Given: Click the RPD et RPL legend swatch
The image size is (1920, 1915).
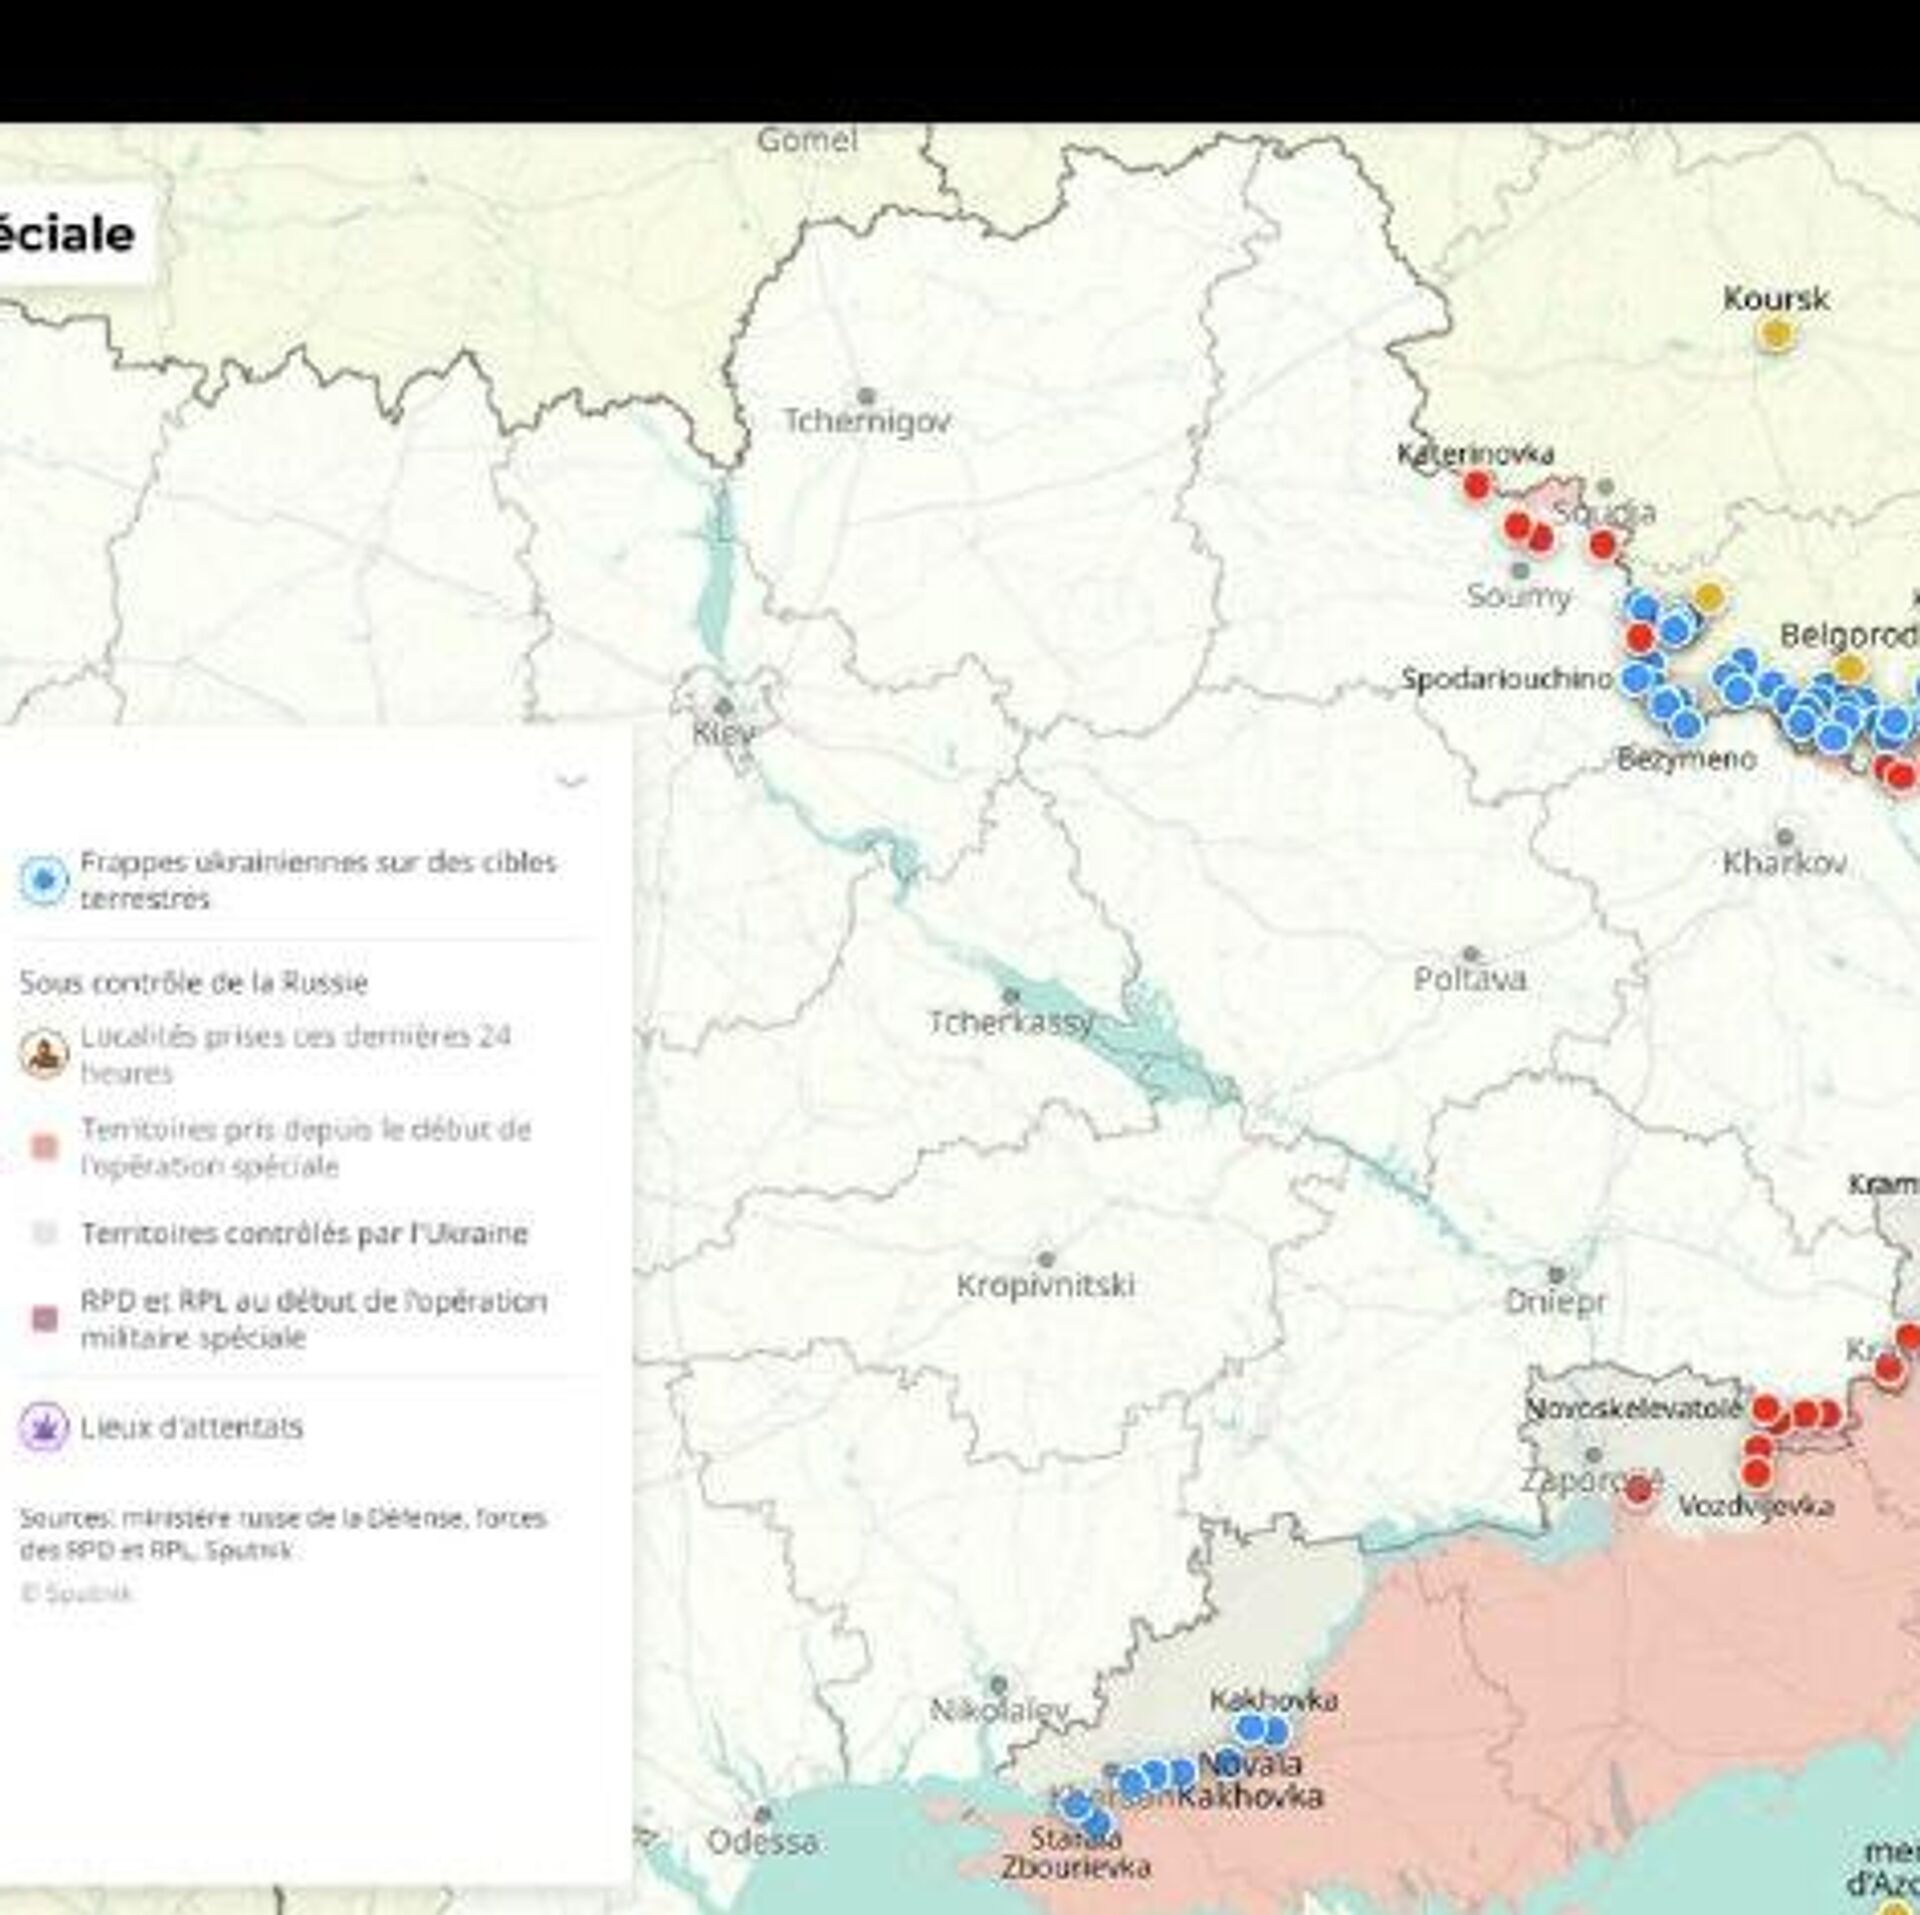Looking at the screenshot, I should [44, 1318].
